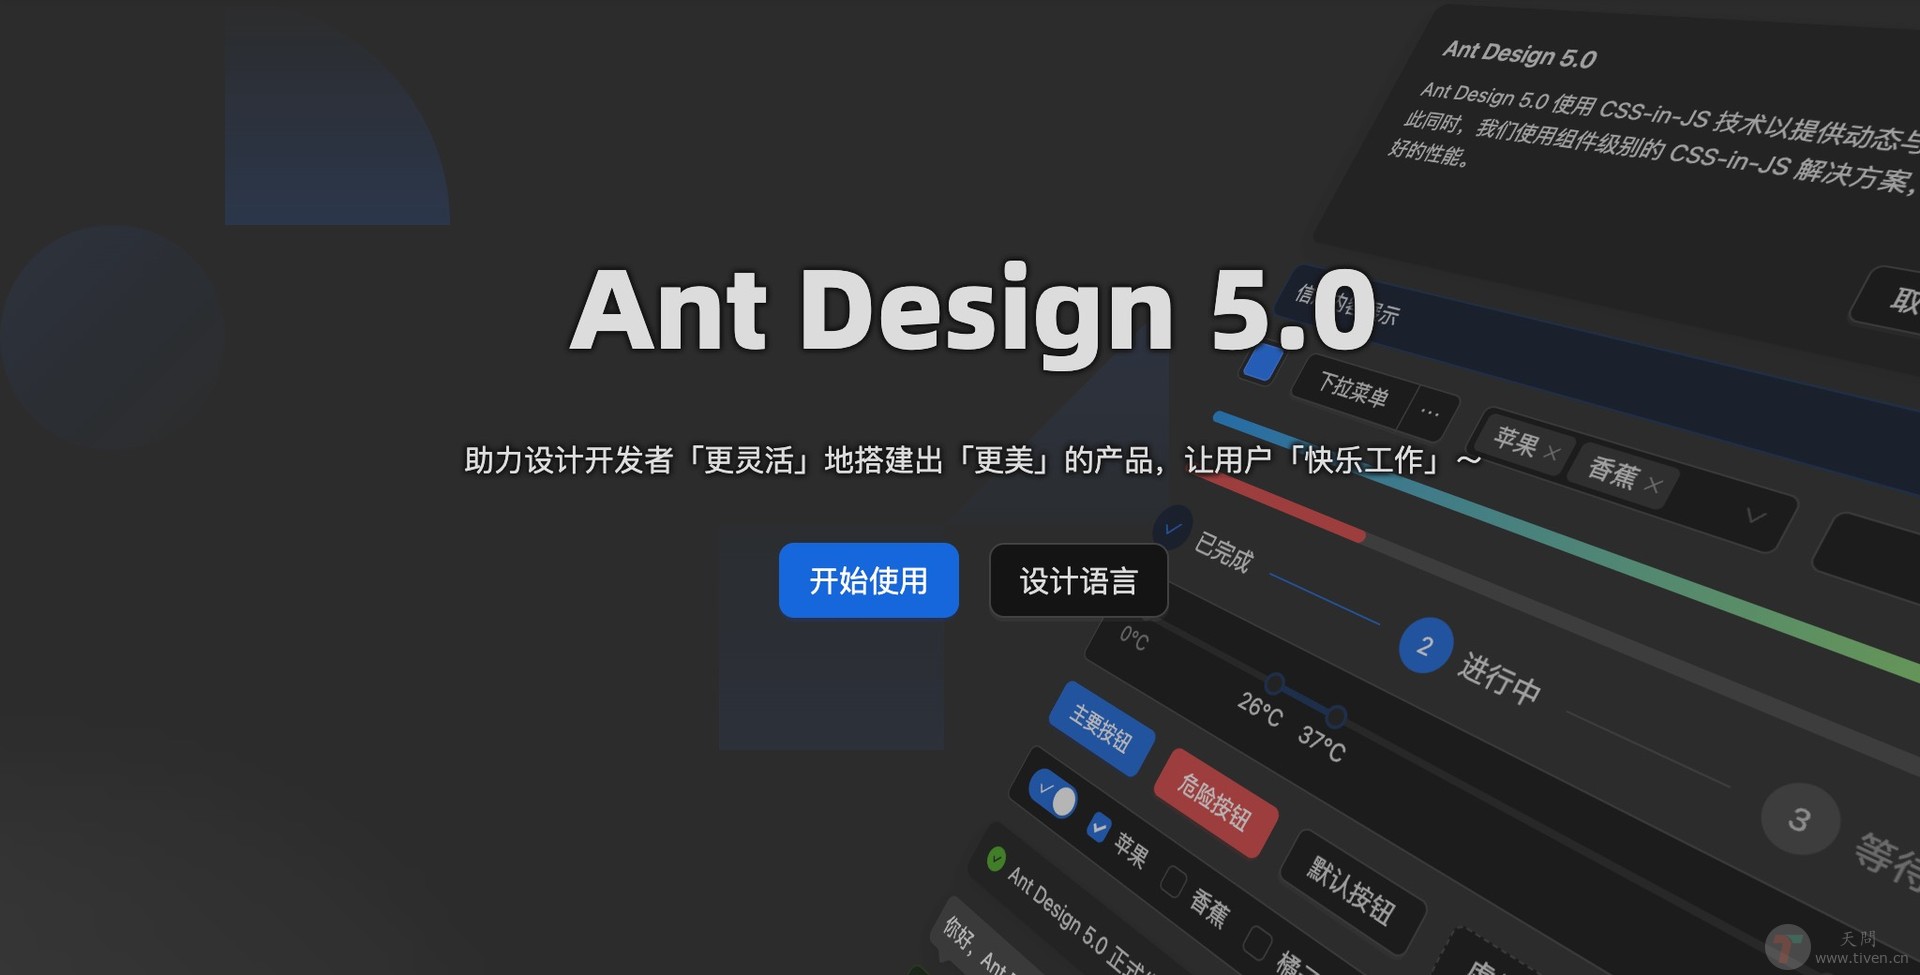Toggle the blue on/off switch
The image size is (1920, 975).
pyautogui.click(x=1053, y=794)
